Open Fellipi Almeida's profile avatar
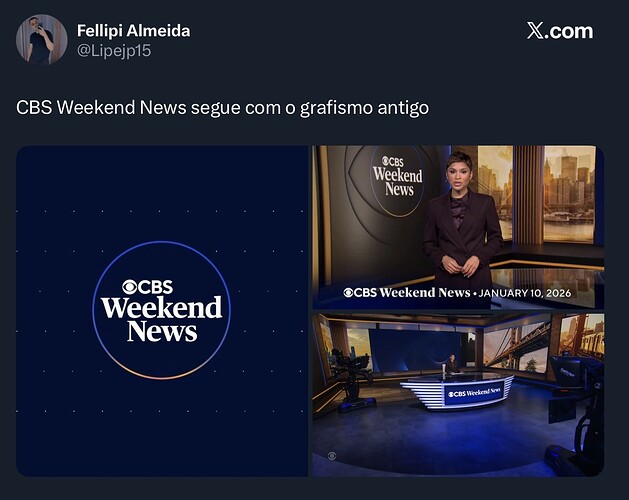The width and height of the screenshot is (629, 500). tap(41, 39)
